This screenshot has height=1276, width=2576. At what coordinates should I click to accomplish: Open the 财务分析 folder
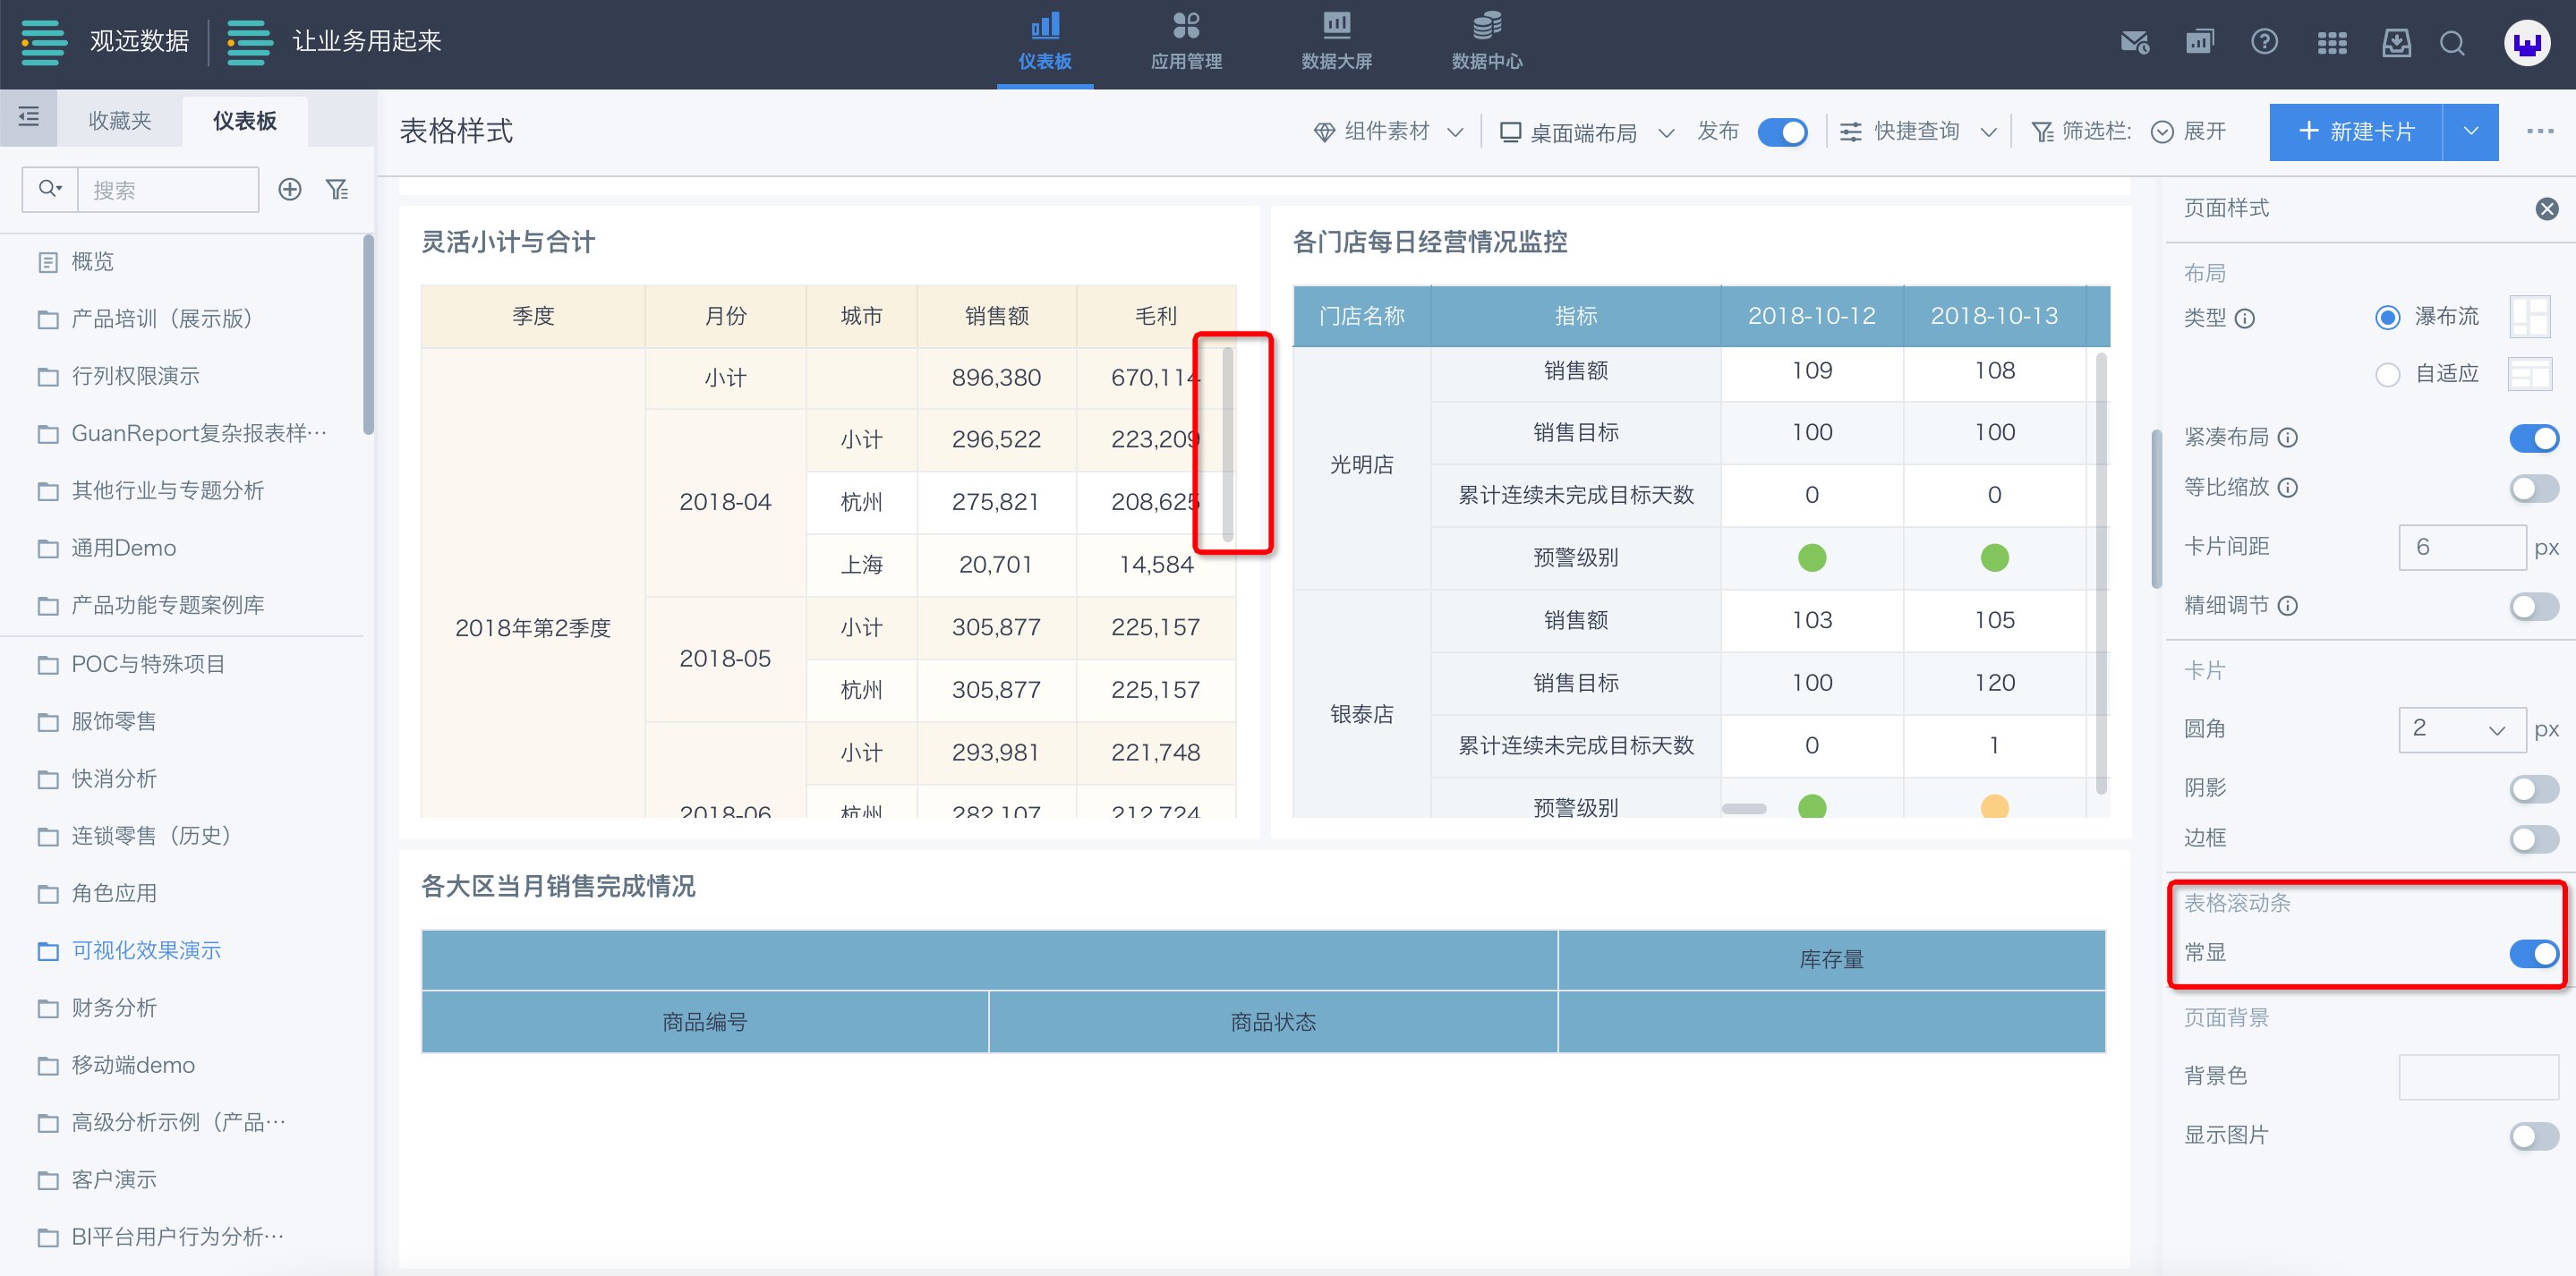click(114, 1008)
